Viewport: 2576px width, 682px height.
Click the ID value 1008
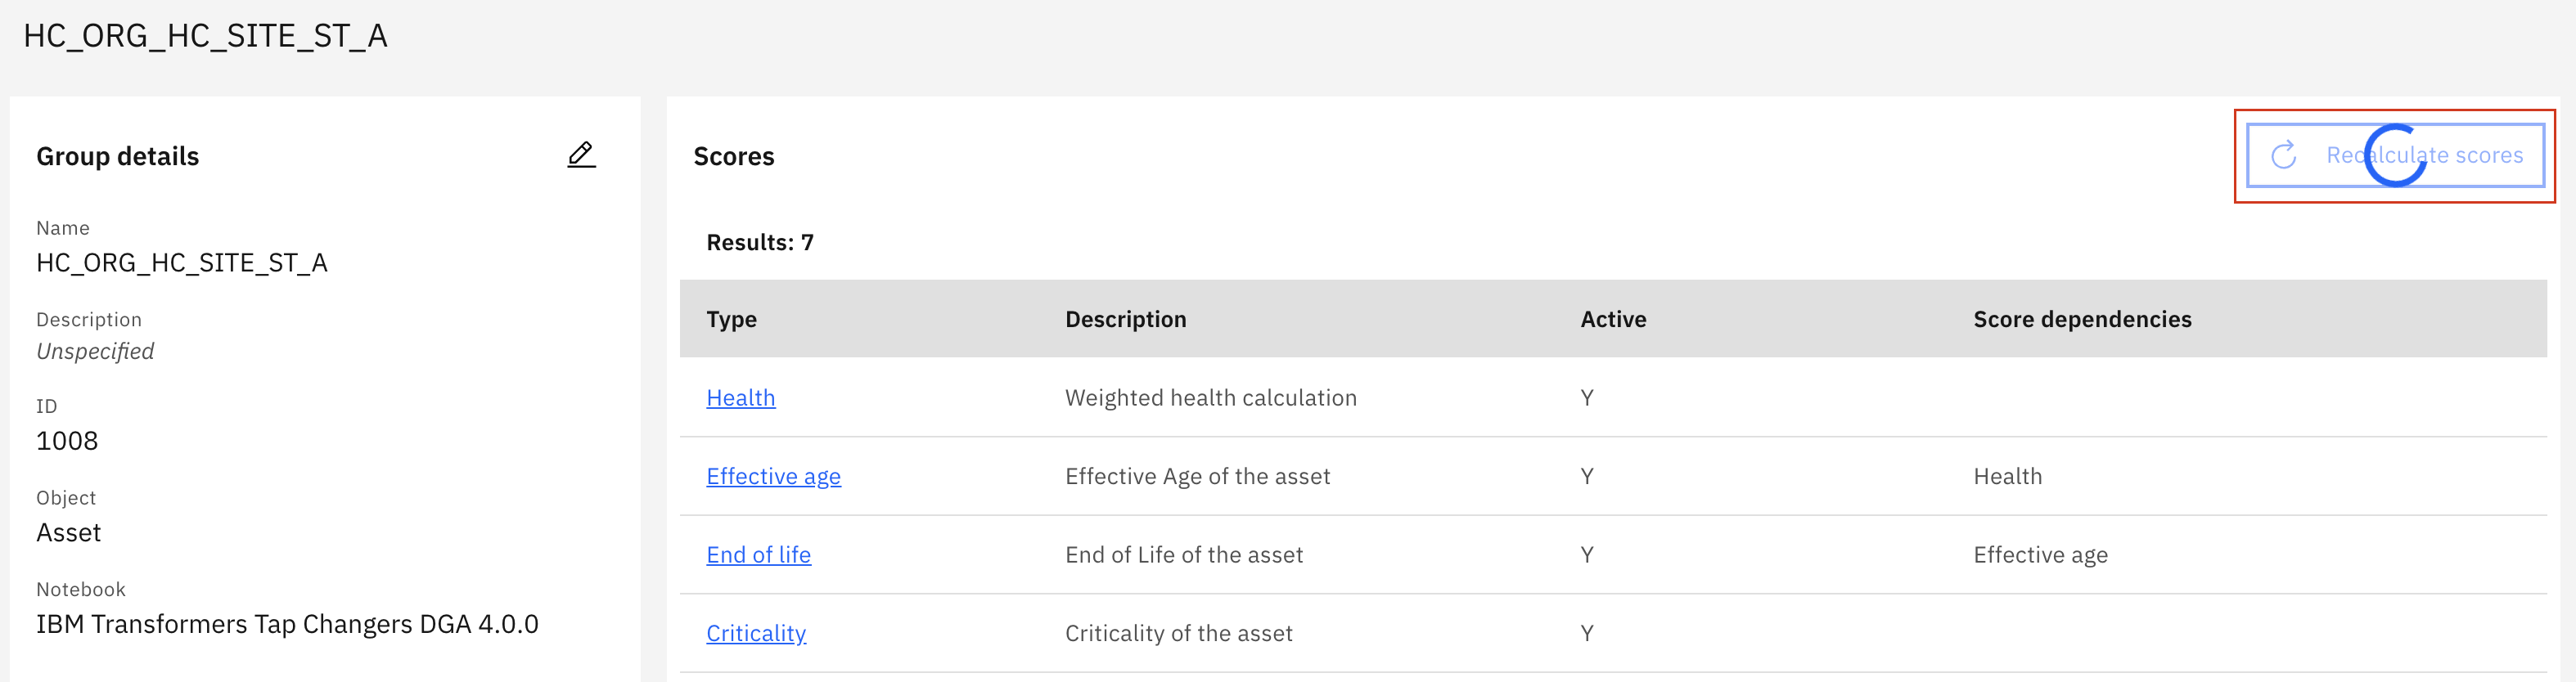click(x=67, y=441)
